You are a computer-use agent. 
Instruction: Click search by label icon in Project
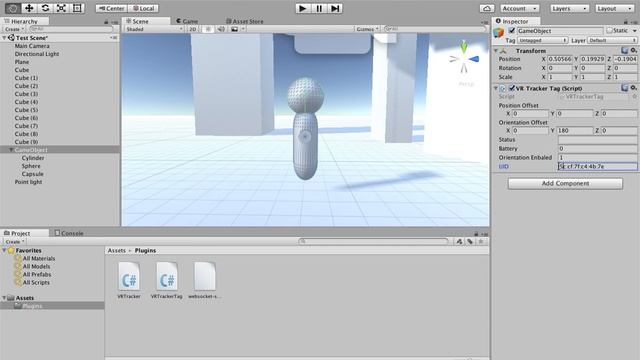click(470, 242)
